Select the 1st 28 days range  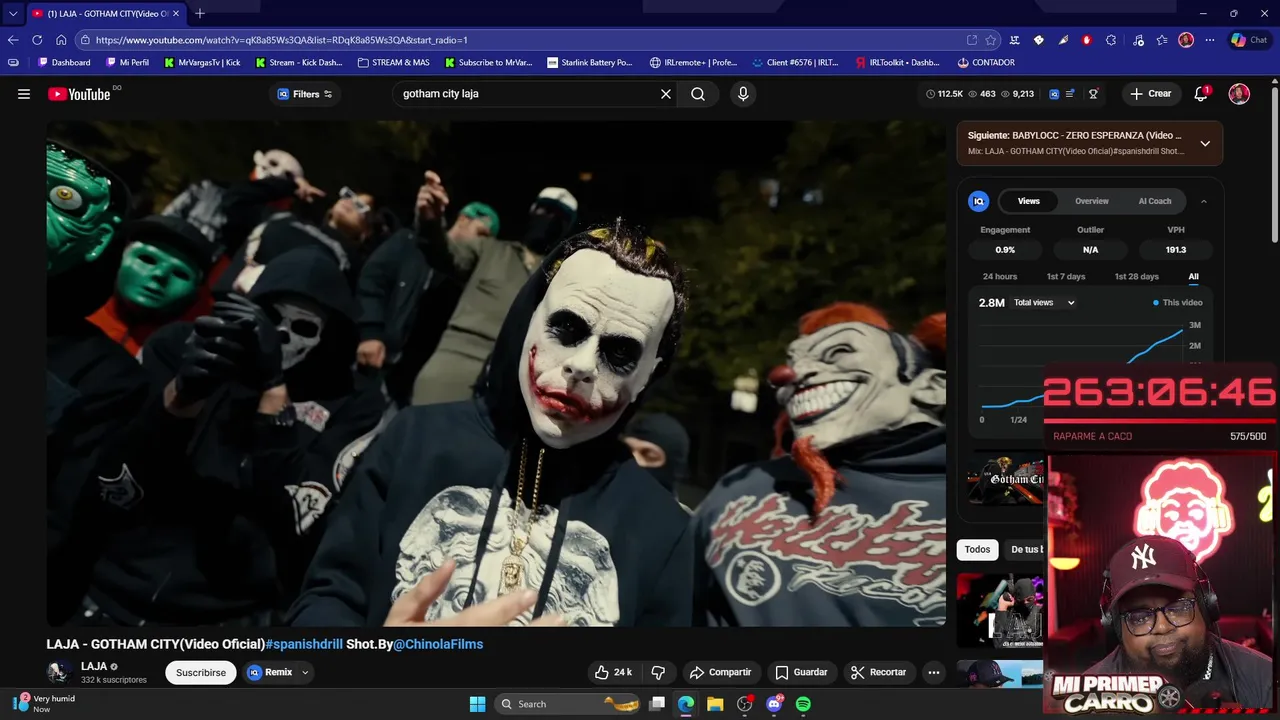[1136, 276]
